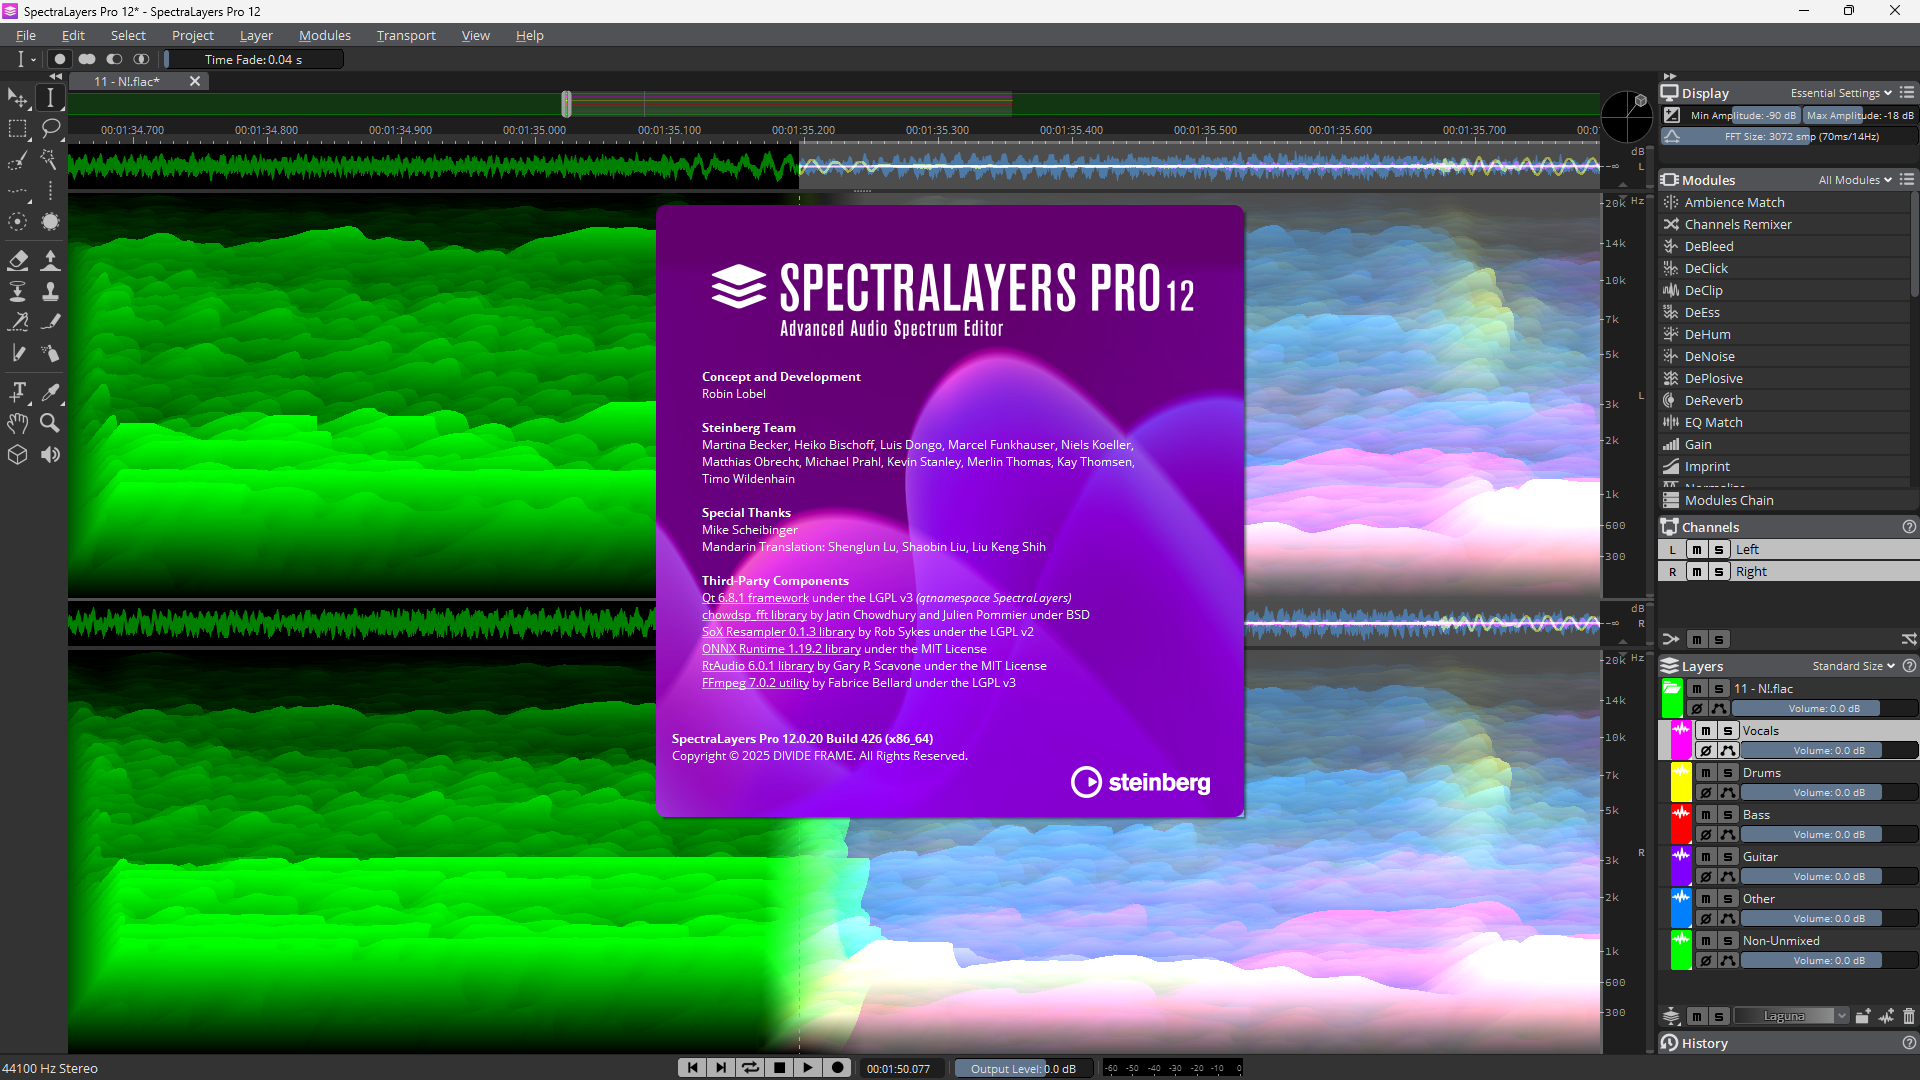Open time tool options dropdown arrow
Screen dimensions: 1920x1080
coord(34,60)
